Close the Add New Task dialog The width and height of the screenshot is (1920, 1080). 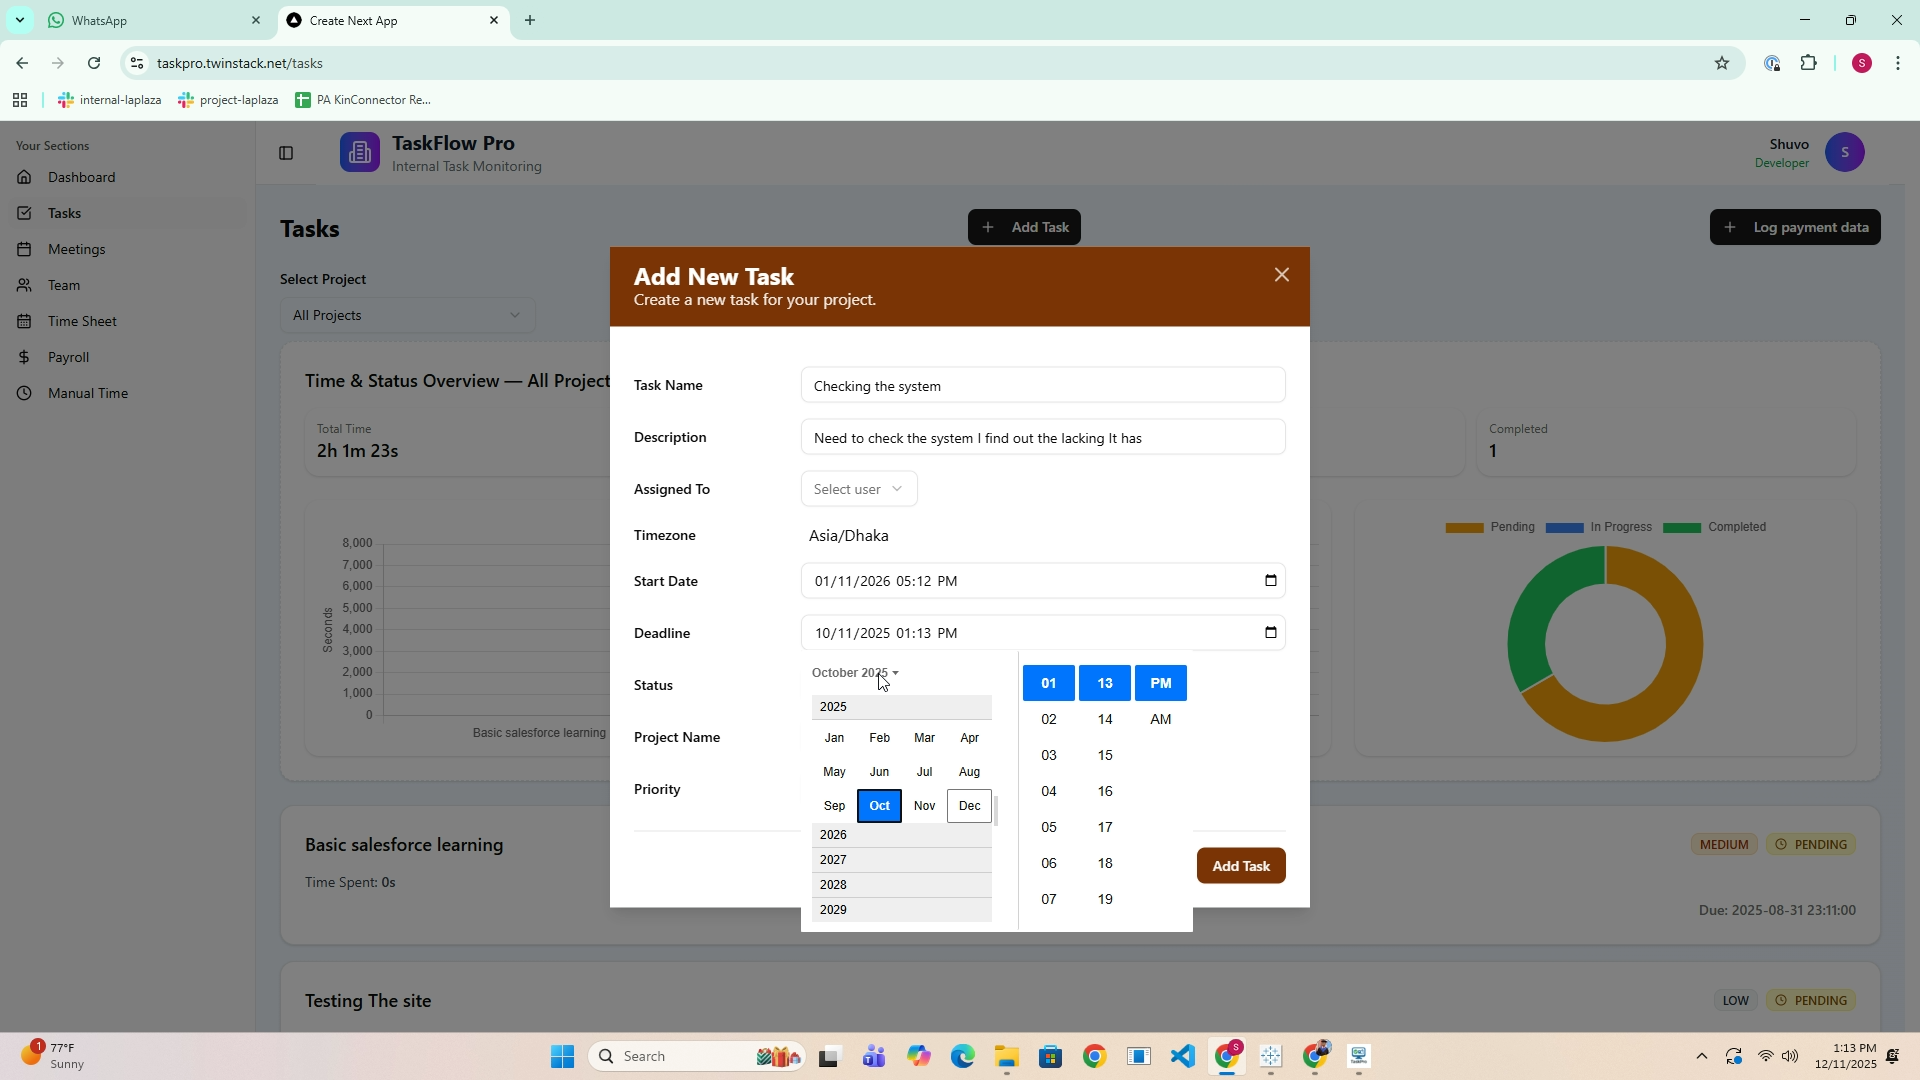click(x=1281, y=275)
